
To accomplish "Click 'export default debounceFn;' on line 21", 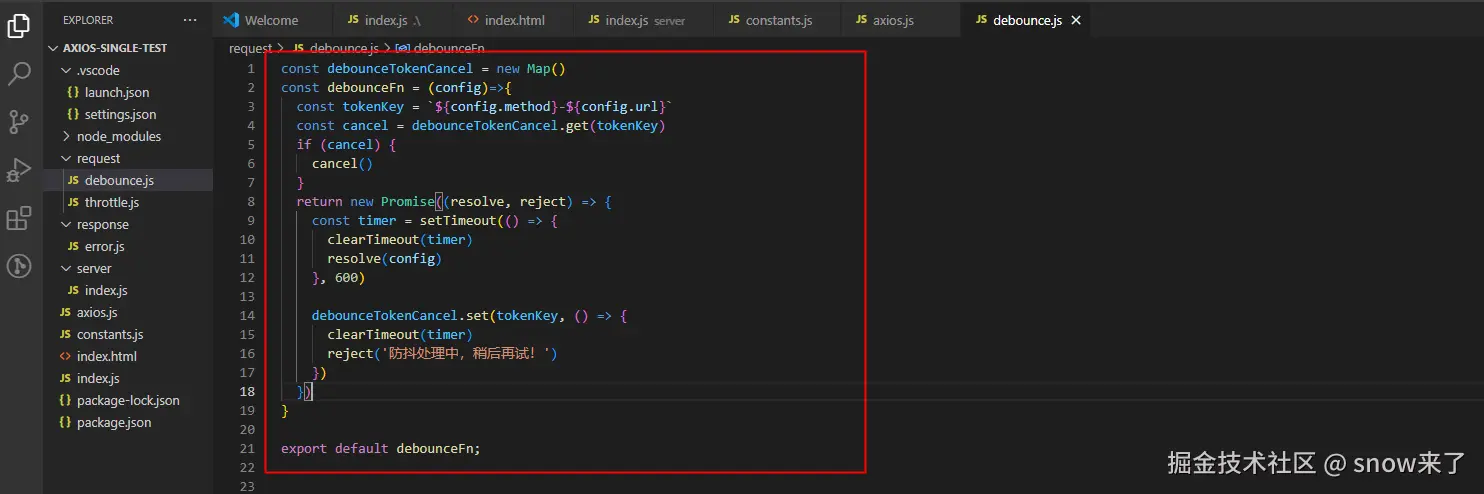I will click(x=381, y=448).
